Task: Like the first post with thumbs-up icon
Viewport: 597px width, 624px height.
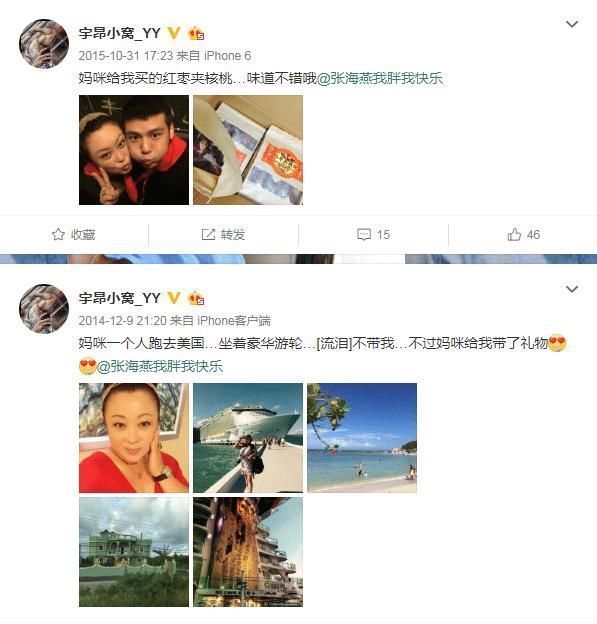Action: tap(514, 234)
